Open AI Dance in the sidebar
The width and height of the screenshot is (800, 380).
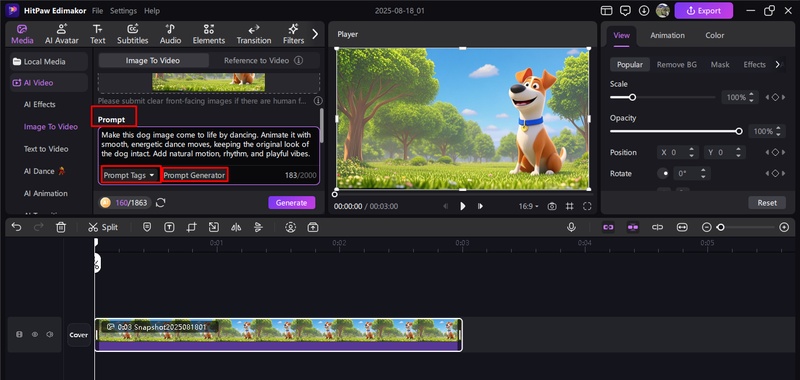44,171
